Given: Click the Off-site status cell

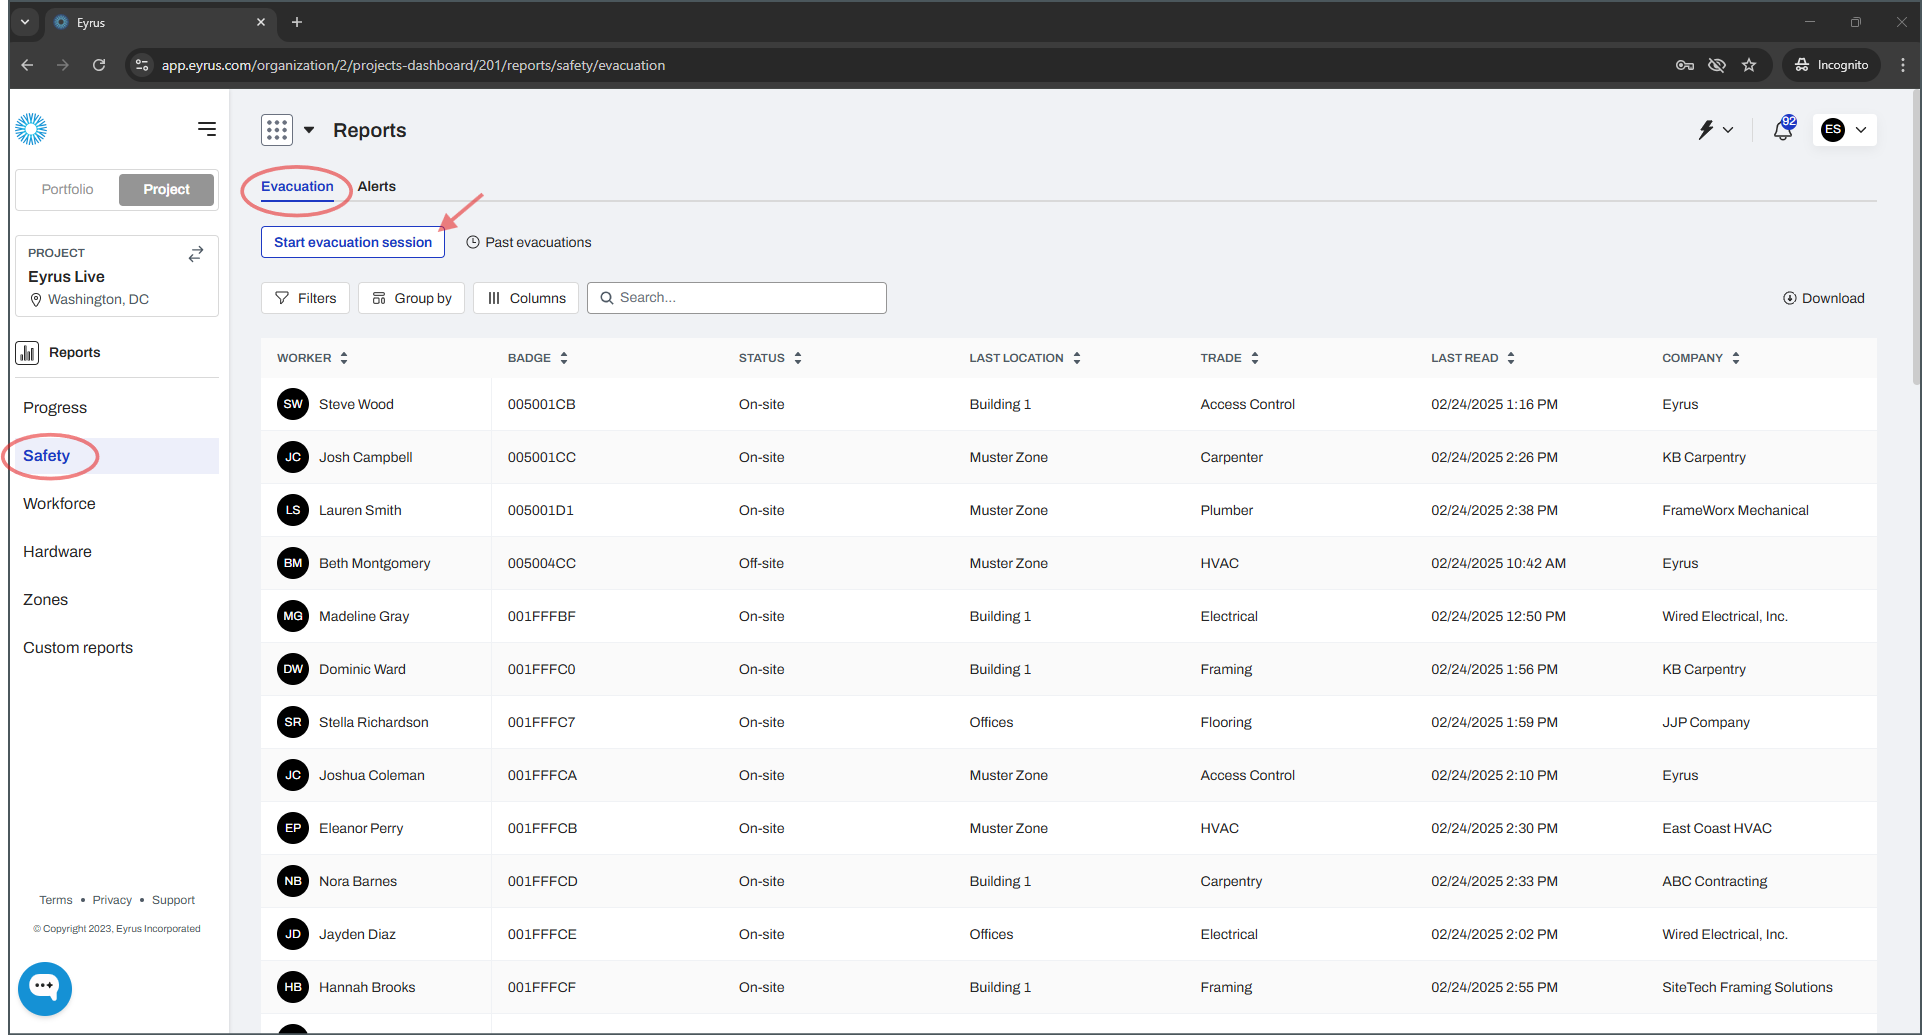Looking at the screenshot, I should point(761,563).
